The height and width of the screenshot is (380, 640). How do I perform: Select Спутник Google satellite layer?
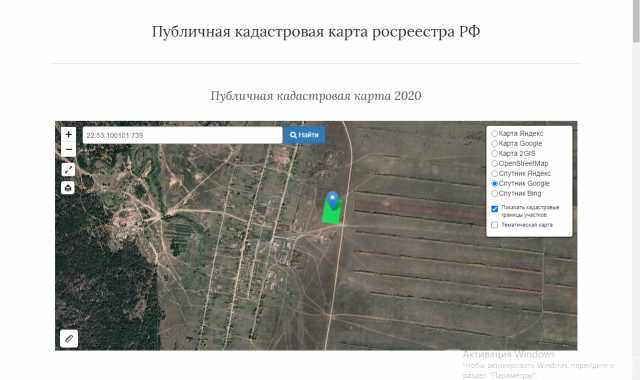coord(494,184)
